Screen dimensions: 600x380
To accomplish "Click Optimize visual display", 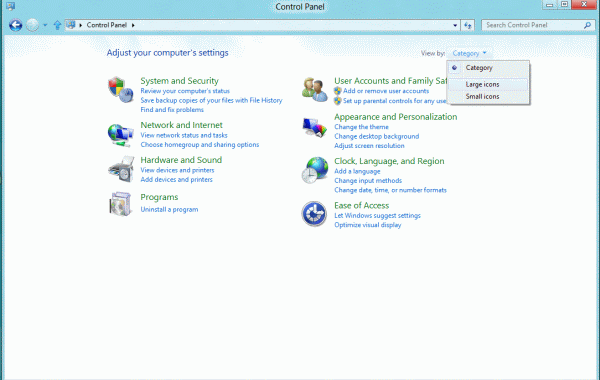I will click(368, 225).
